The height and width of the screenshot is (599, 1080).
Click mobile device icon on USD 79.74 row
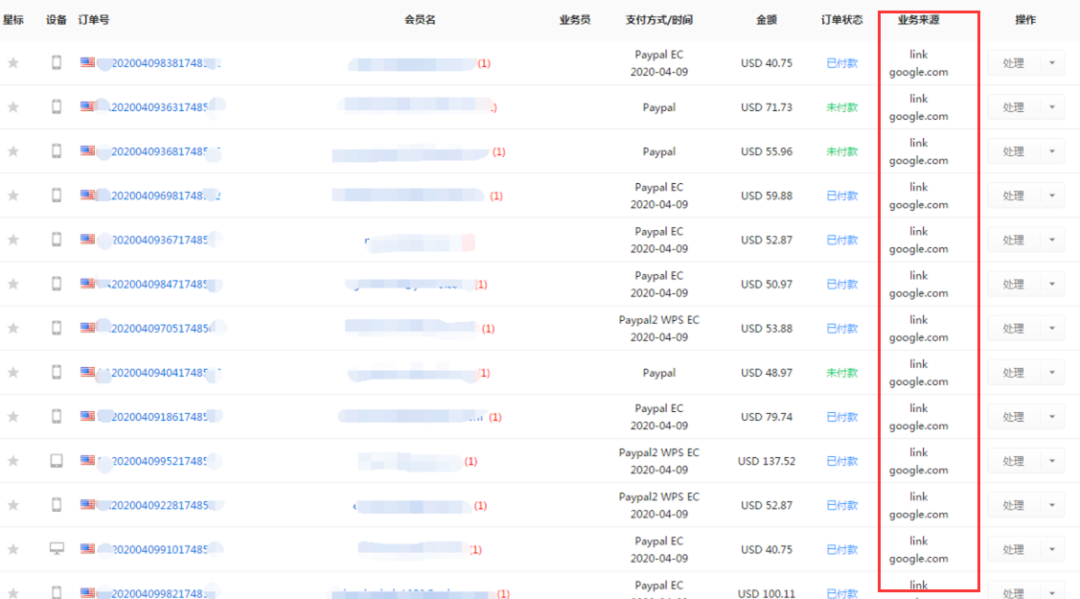tap(56, 417)
